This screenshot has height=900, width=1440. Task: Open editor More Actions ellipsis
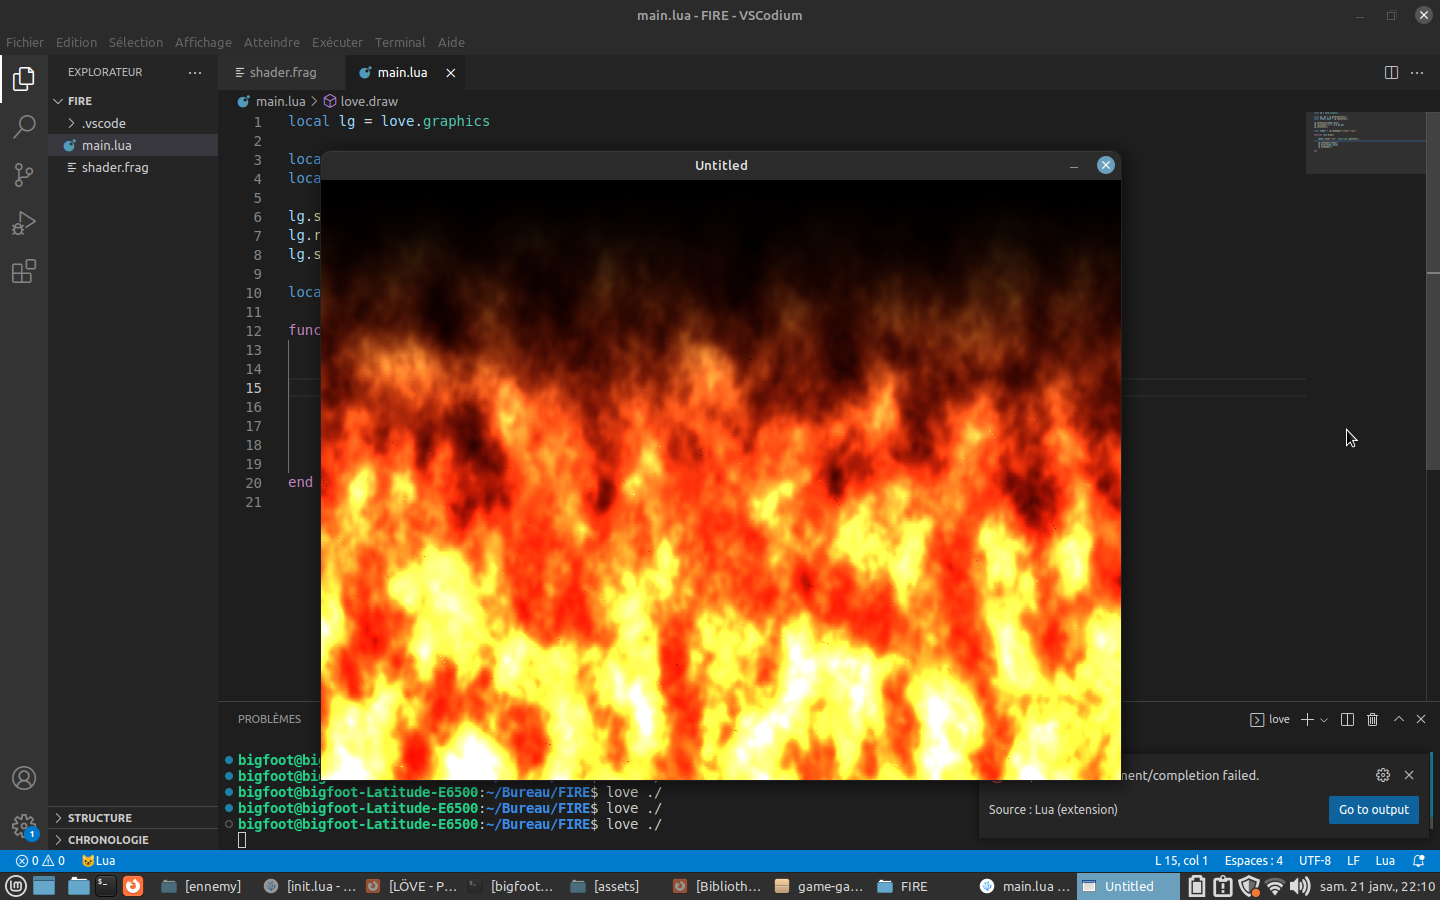[x=1417, y=72]
